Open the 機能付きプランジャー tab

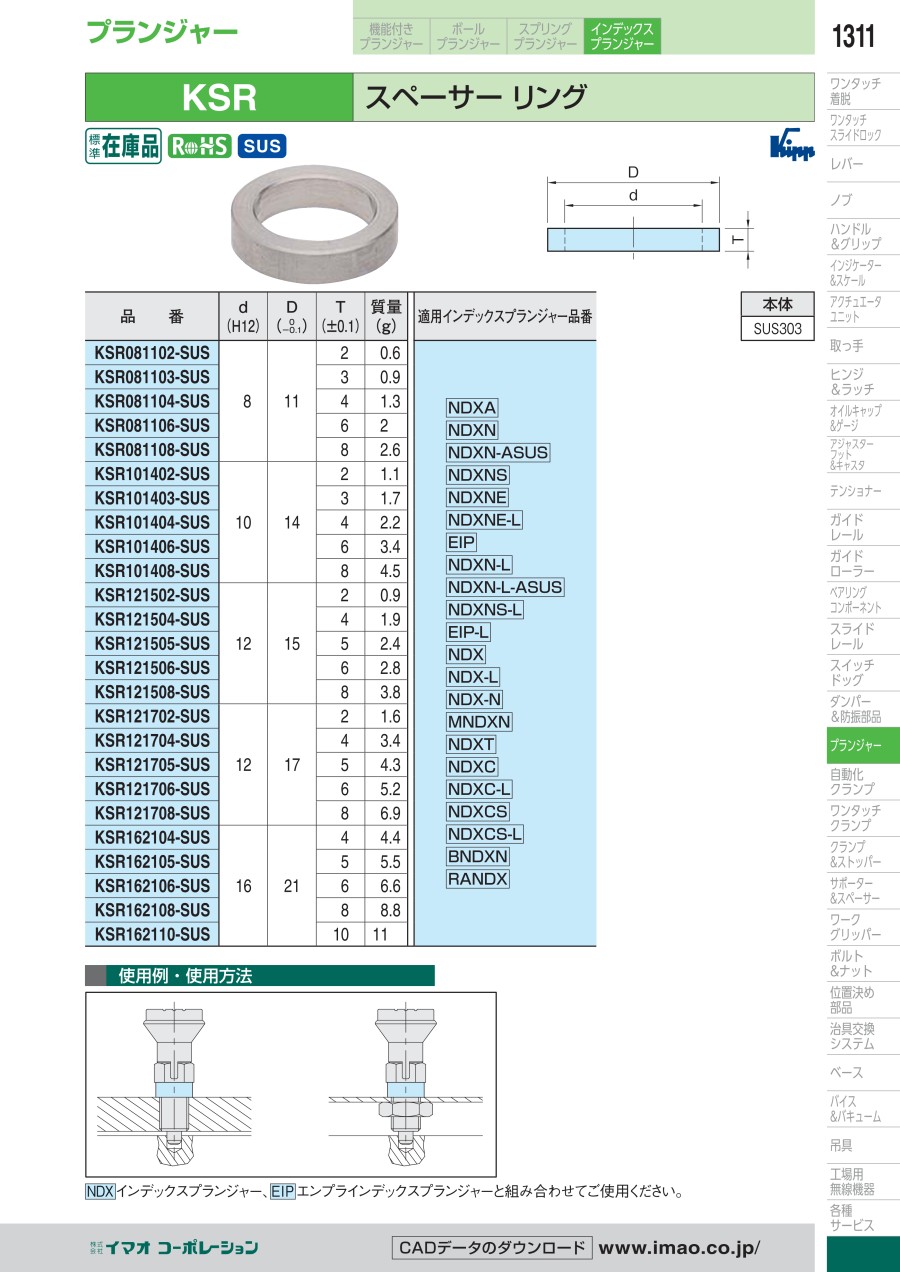pyautogui.click(x=391, y=36)
